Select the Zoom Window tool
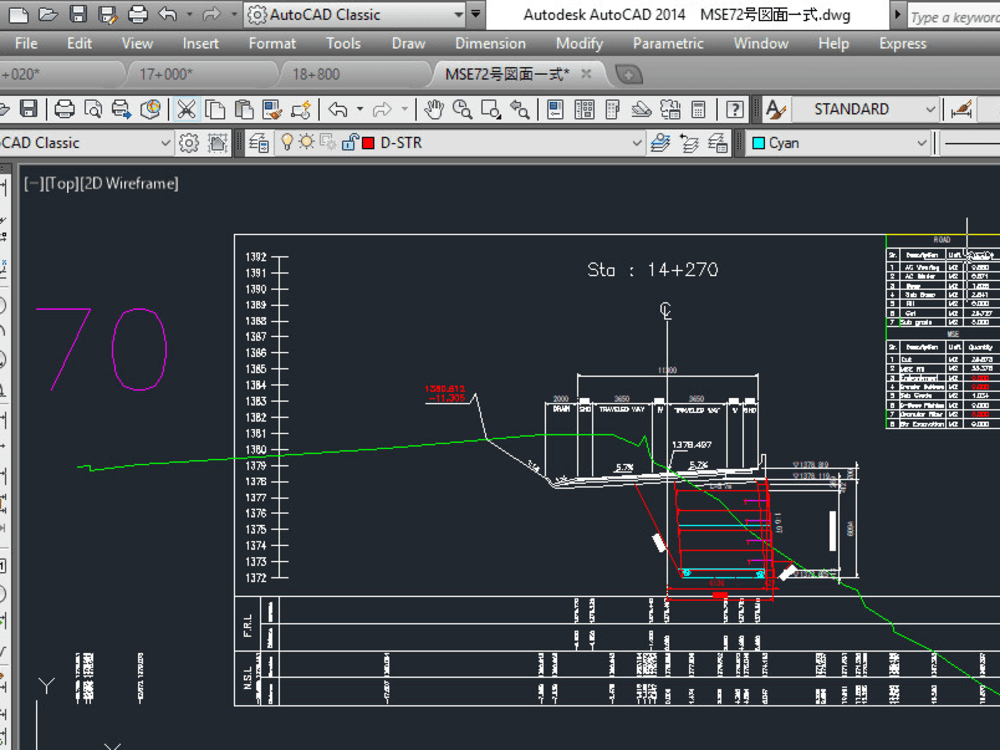Viewport: 1000px width, 750px height. [491, 110]
